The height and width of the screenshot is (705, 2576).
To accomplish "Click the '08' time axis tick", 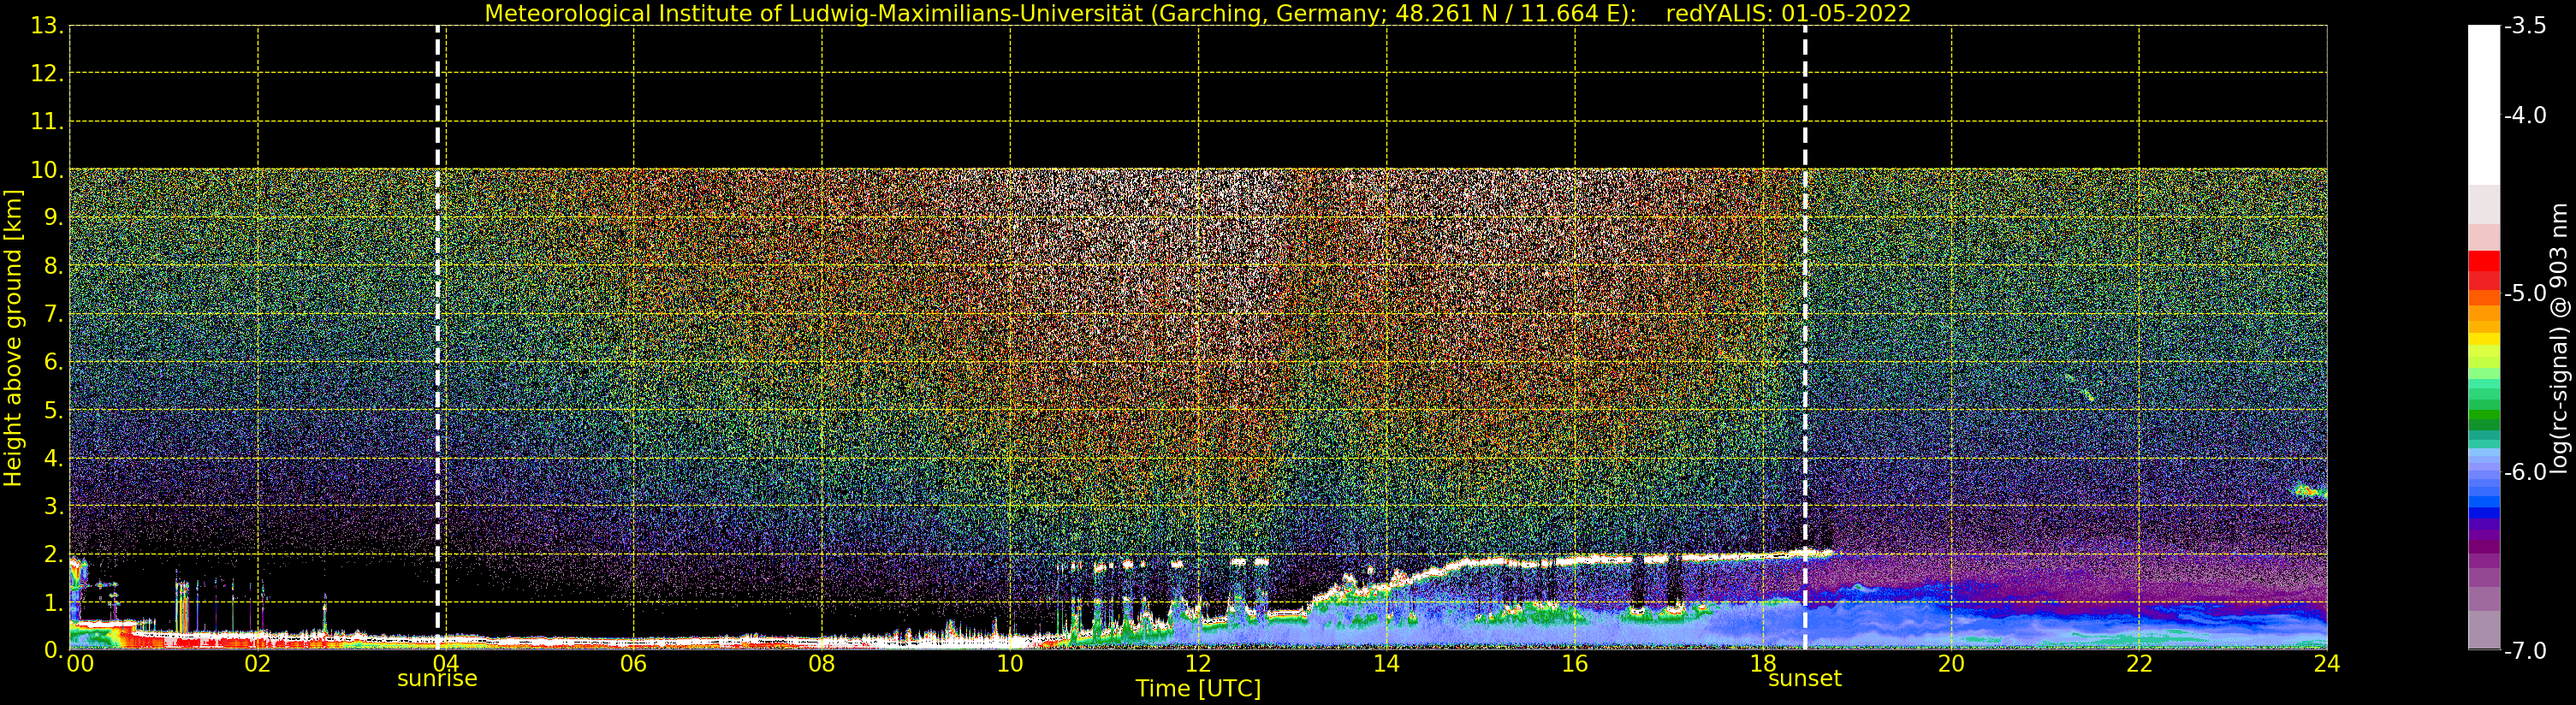I will point(822,664).
